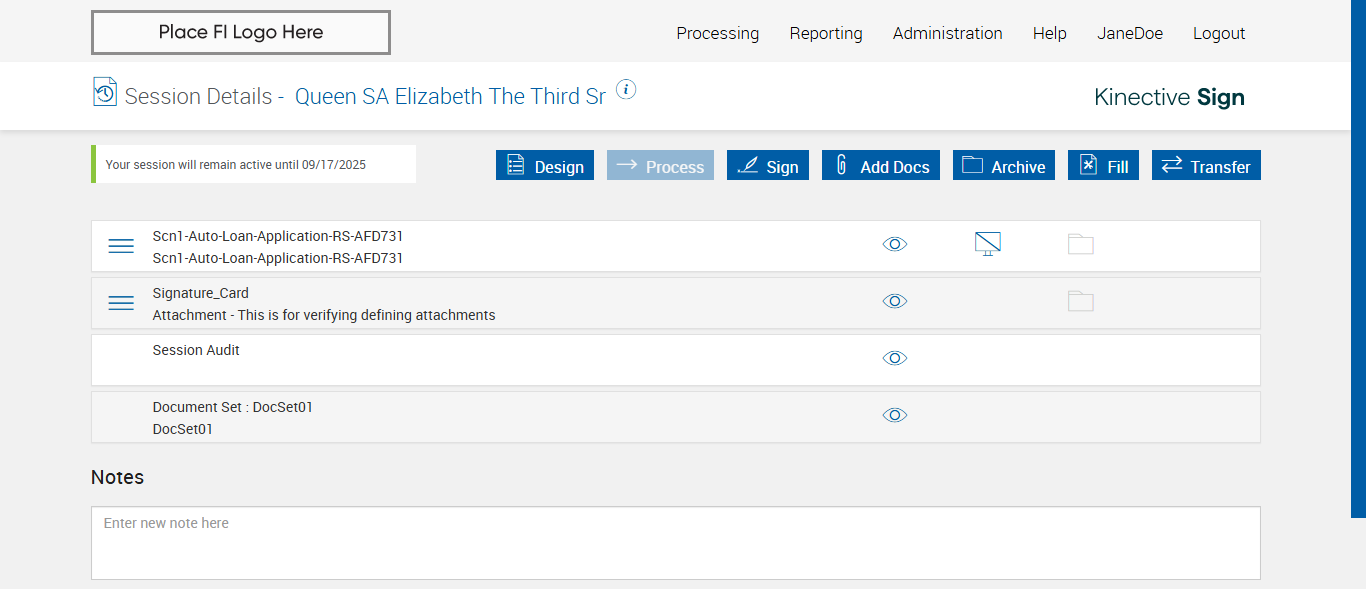
Task: Click the eye icon for Signature_Card
Action: (x=895, y=301)
